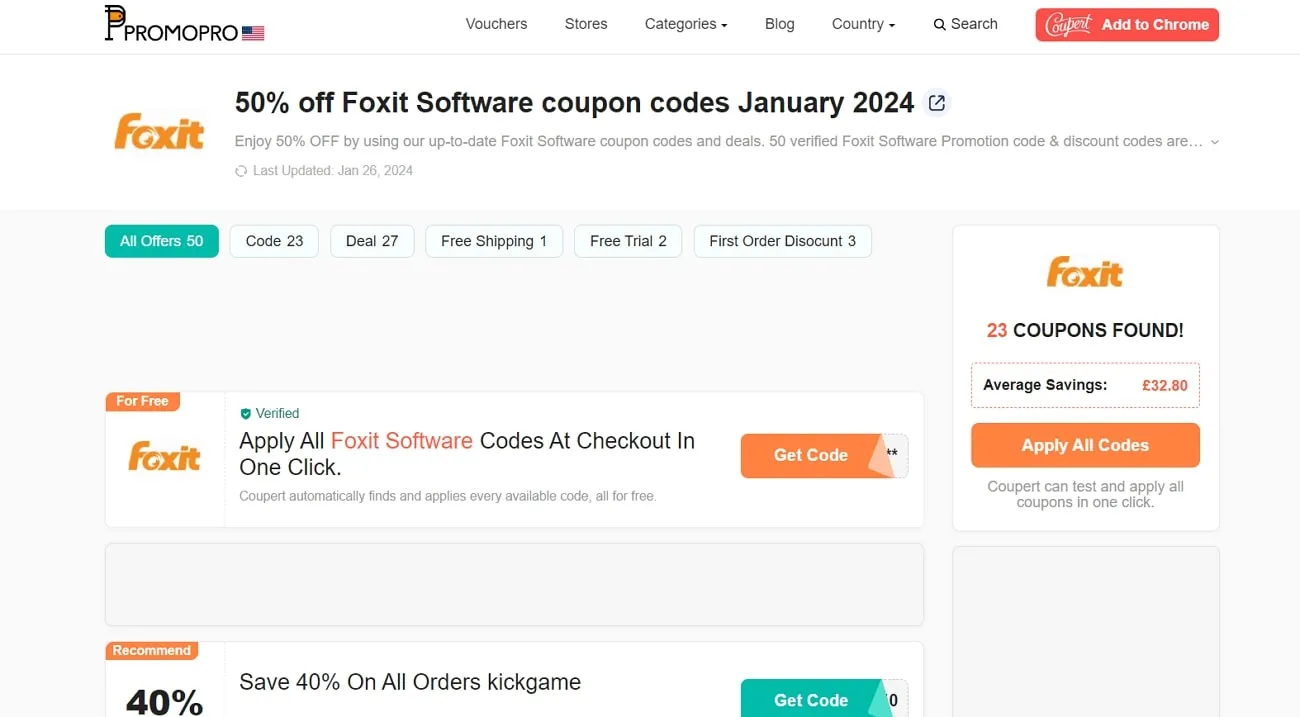
Task: Click the Coupert logo on the Chrome button
Action: click(x=1067, y=24)
